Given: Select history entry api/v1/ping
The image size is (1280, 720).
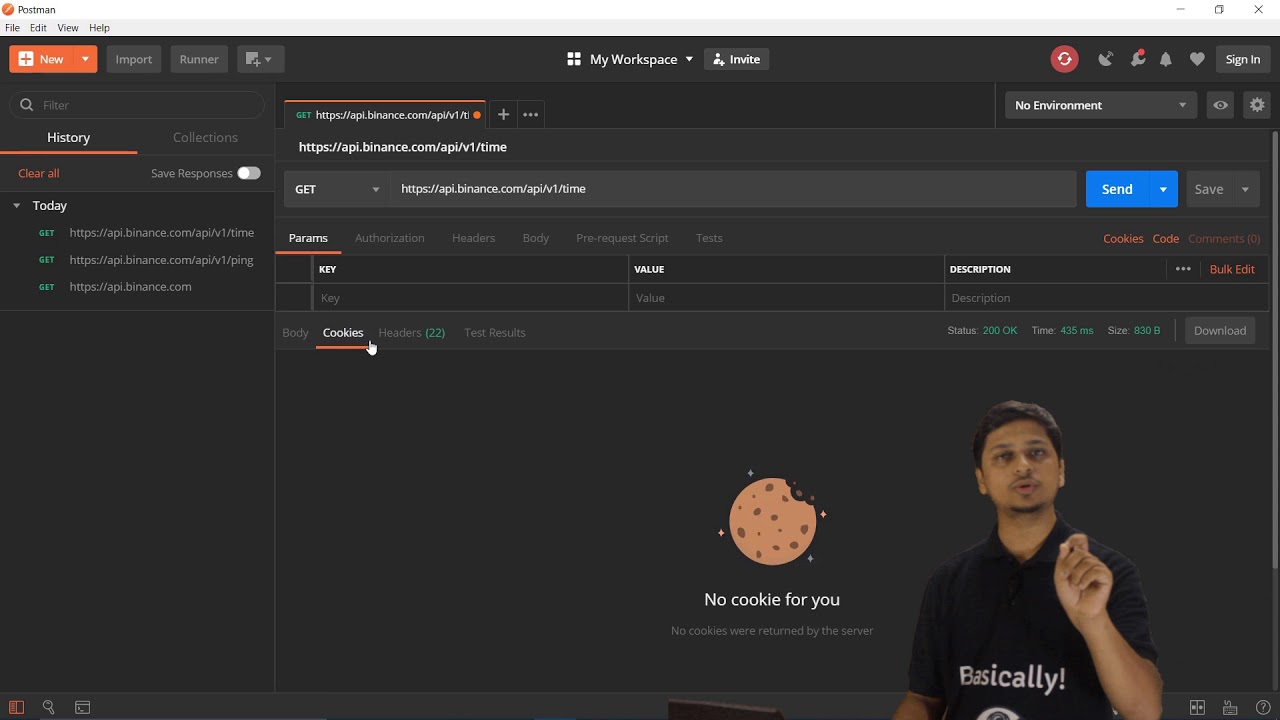Looking at the screenshot, I should (161, 260).
